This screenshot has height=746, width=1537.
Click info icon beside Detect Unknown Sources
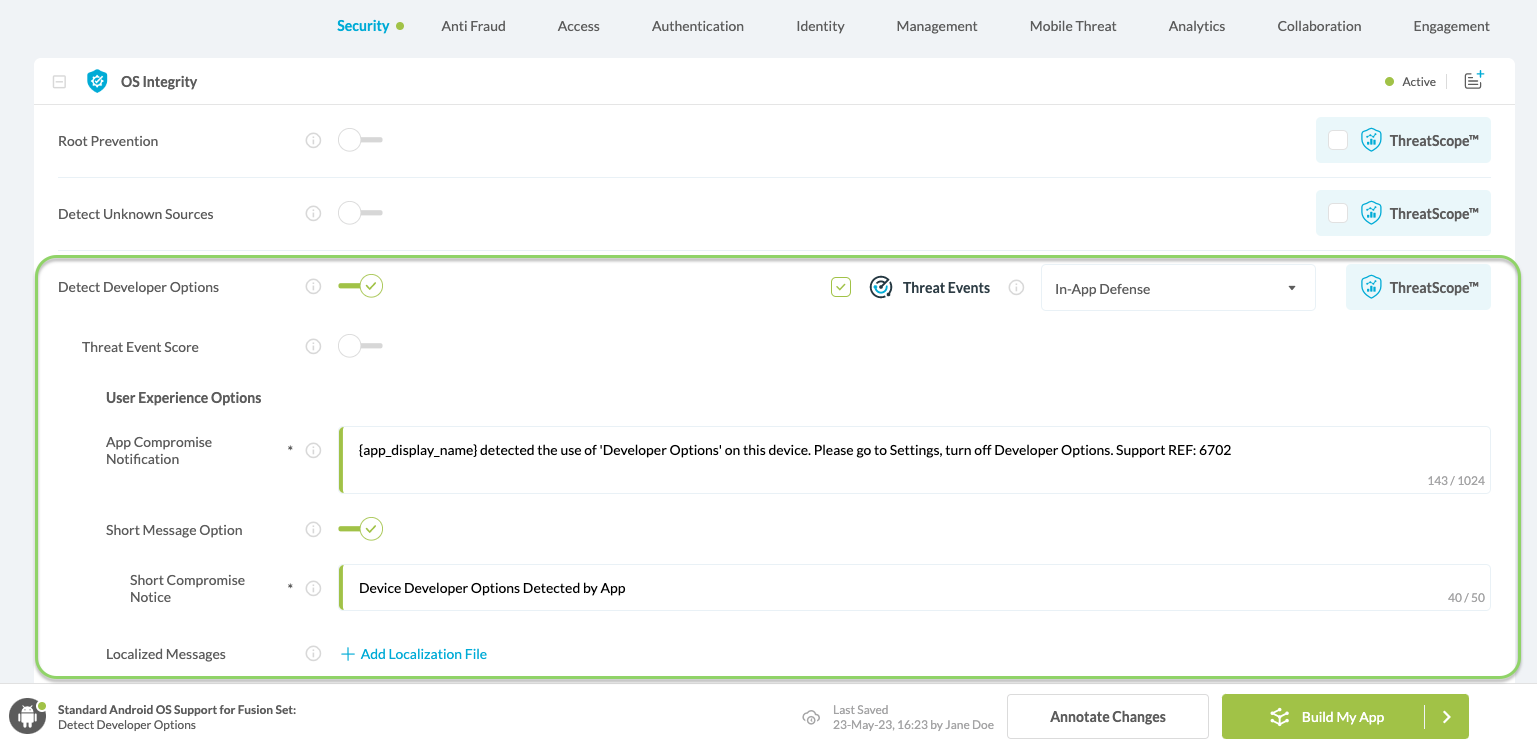tap(313, 214)
